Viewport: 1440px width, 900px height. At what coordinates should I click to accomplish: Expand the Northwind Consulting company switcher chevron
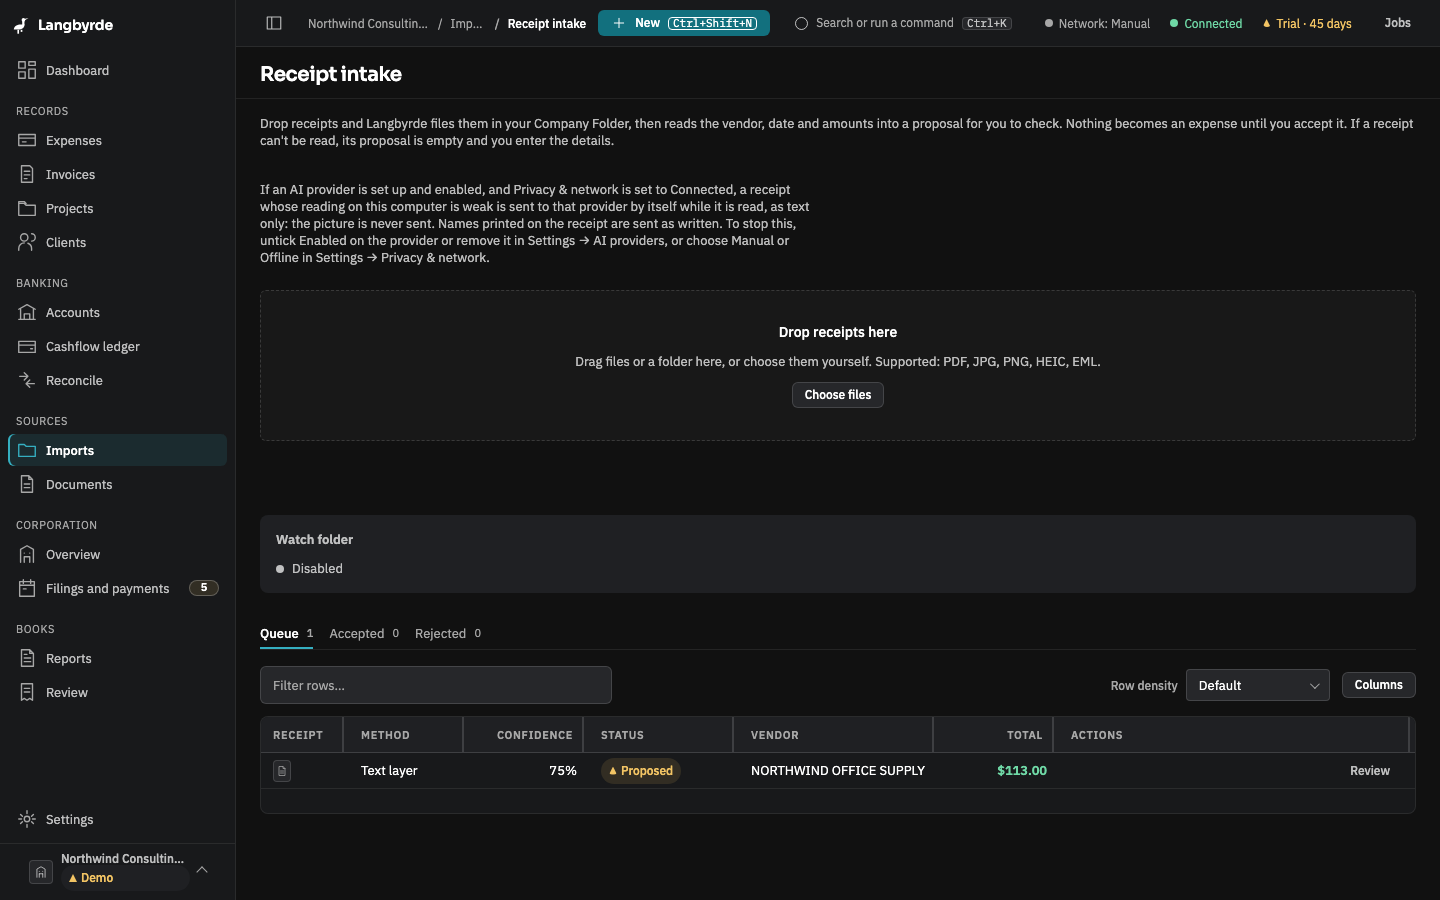202,869
